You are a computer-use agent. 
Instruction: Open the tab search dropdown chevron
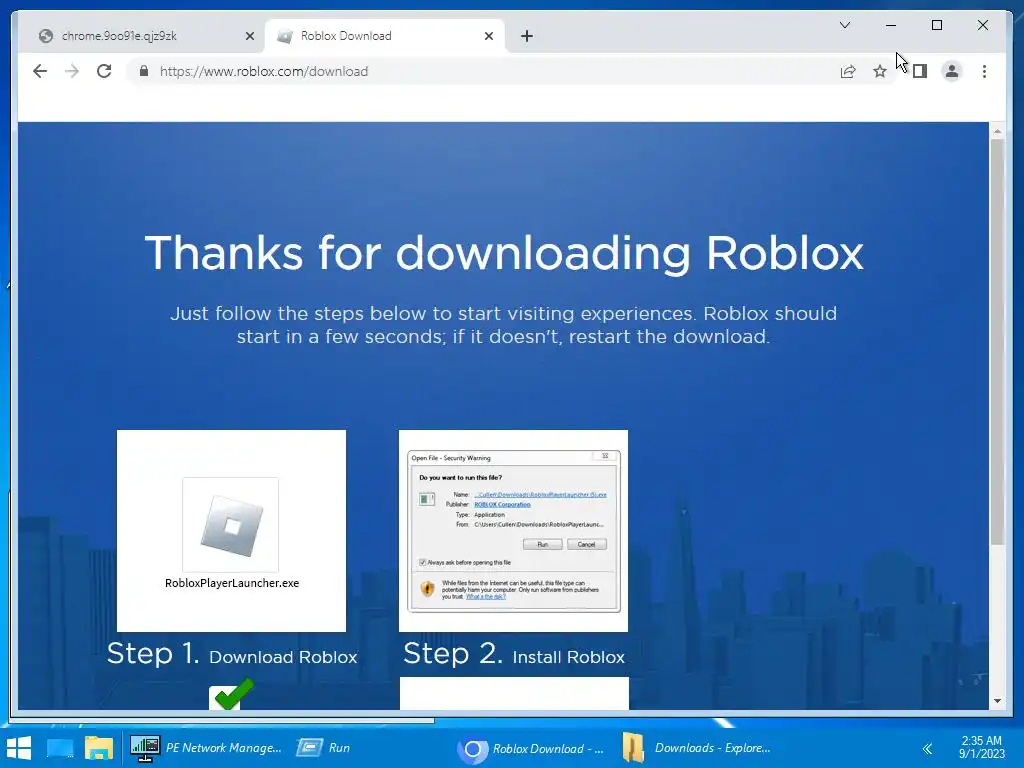[844, 25]
